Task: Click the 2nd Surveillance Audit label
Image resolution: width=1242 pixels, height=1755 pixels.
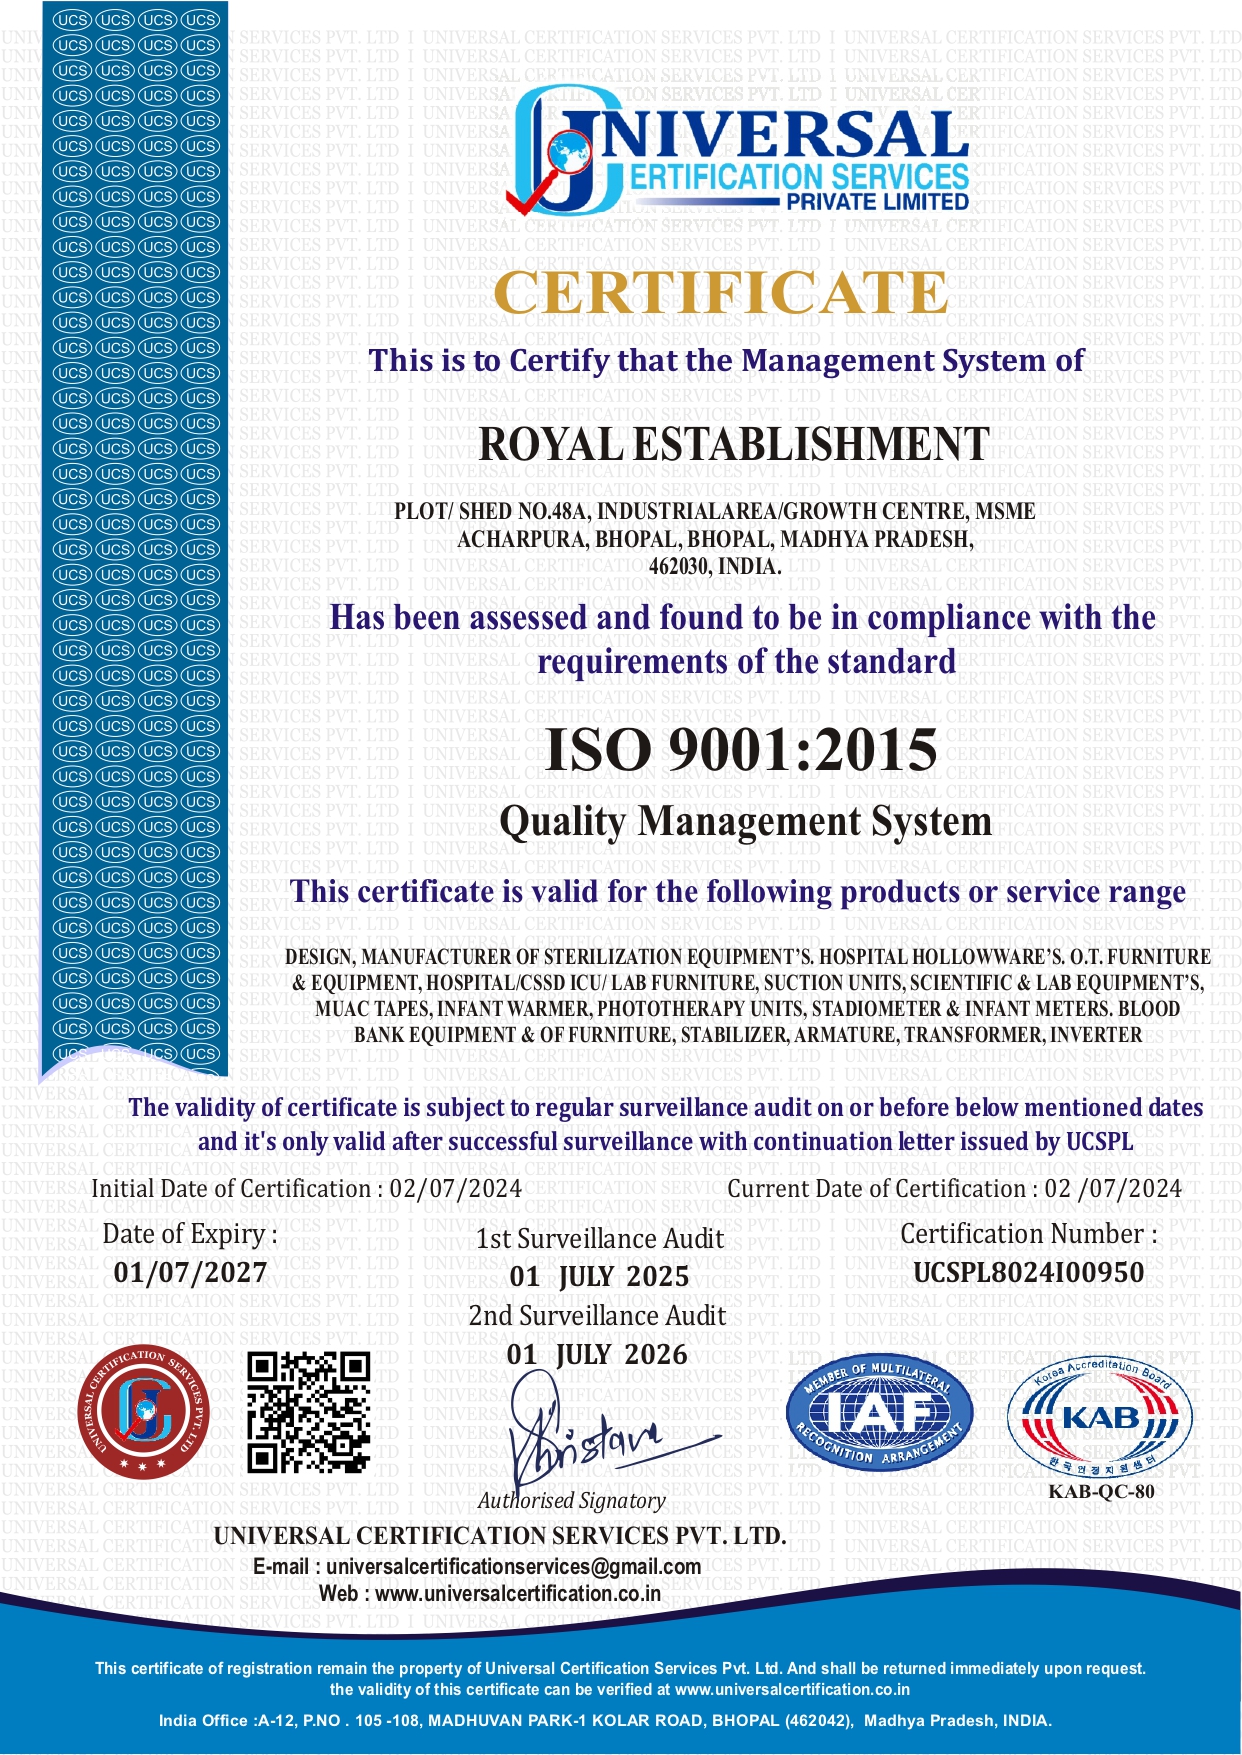Action: [597, 1315]
